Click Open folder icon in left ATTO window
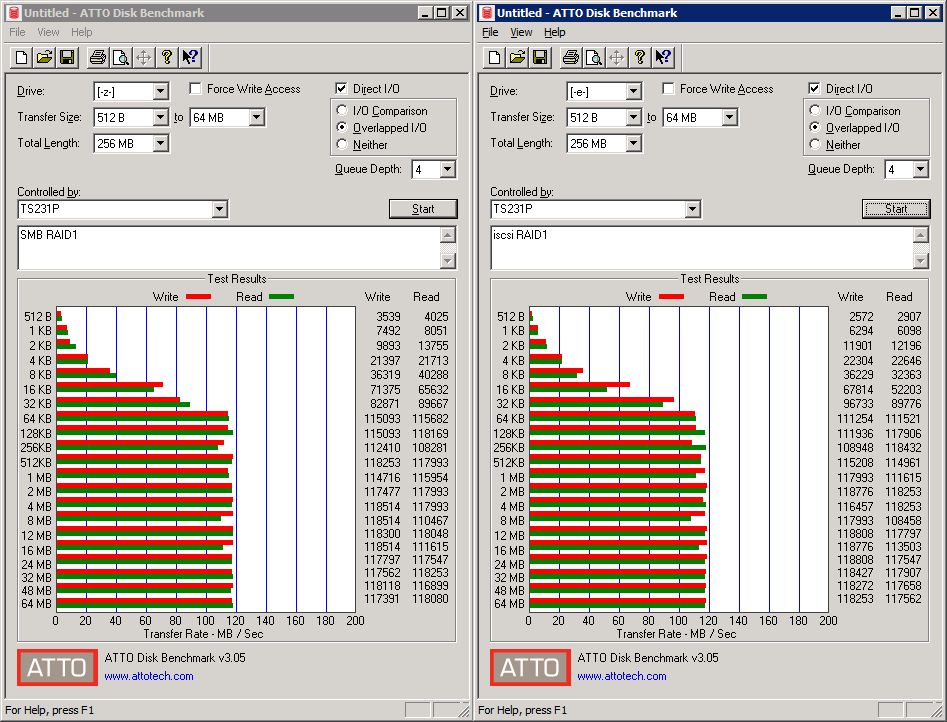 point(44,57)
